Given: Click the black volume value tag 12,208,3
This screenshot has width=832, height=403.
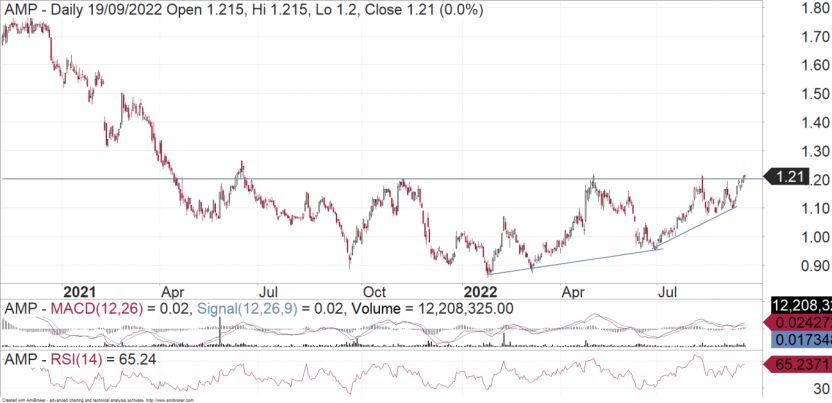Looking at the screenshot, I should (x=800, y=305).
